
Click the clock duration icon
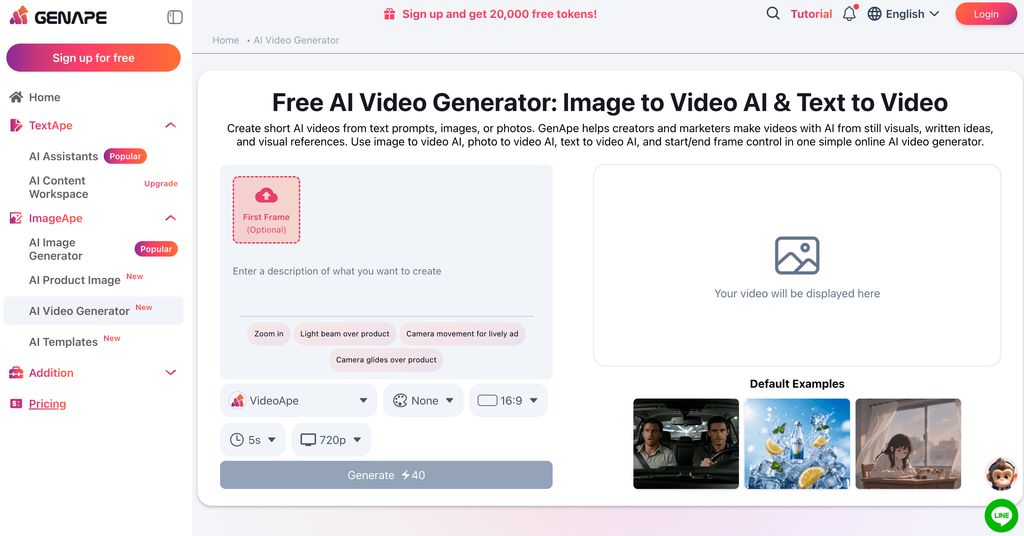point(237,440)
